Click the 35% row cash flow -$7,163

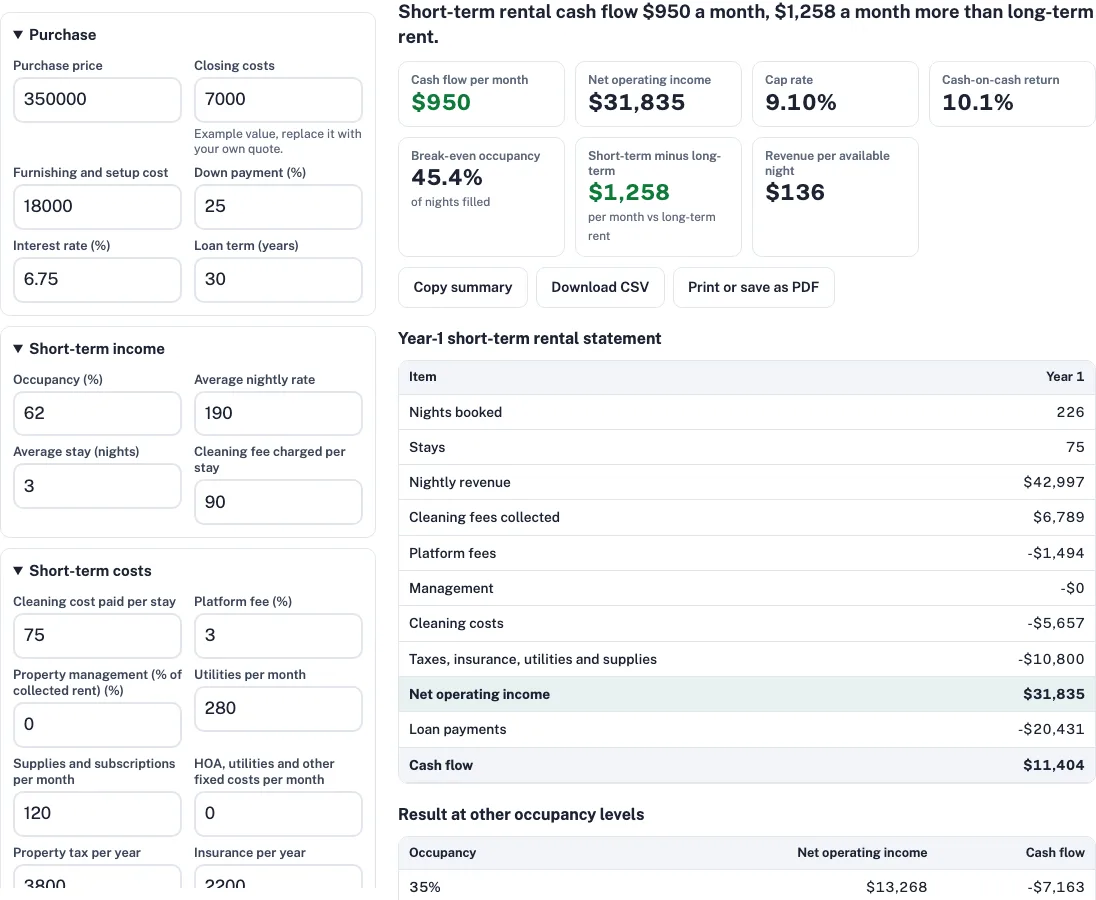(1056, 887)
